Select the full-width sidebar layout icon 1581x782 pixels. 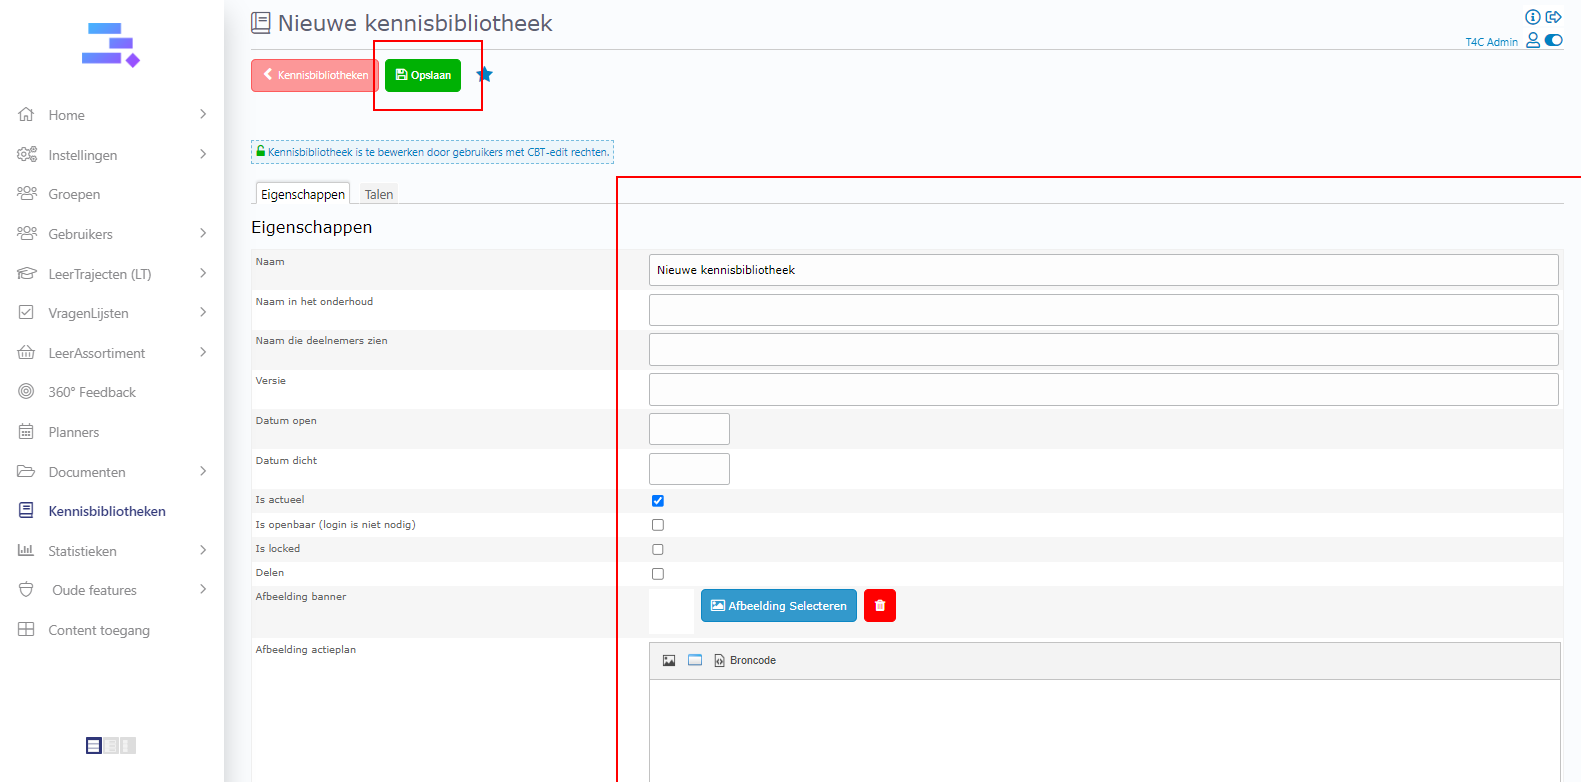click(x=94, y=746)
